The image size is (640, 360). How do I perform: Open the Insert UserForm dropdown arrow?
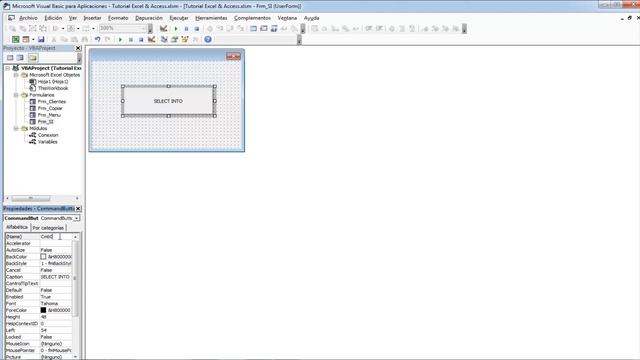tap(33, 39)
